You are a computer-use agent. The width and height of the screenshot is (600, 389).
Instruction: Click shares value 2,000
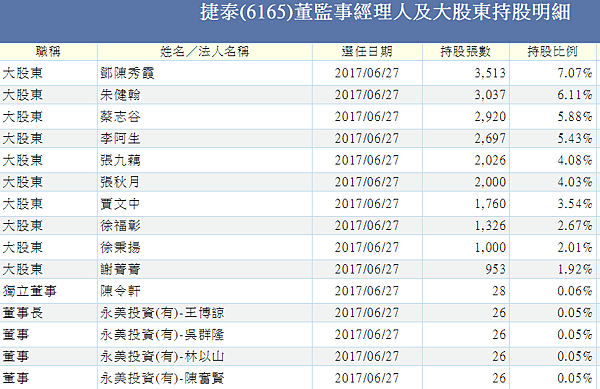pyautogui.click(x=490, y=182)
